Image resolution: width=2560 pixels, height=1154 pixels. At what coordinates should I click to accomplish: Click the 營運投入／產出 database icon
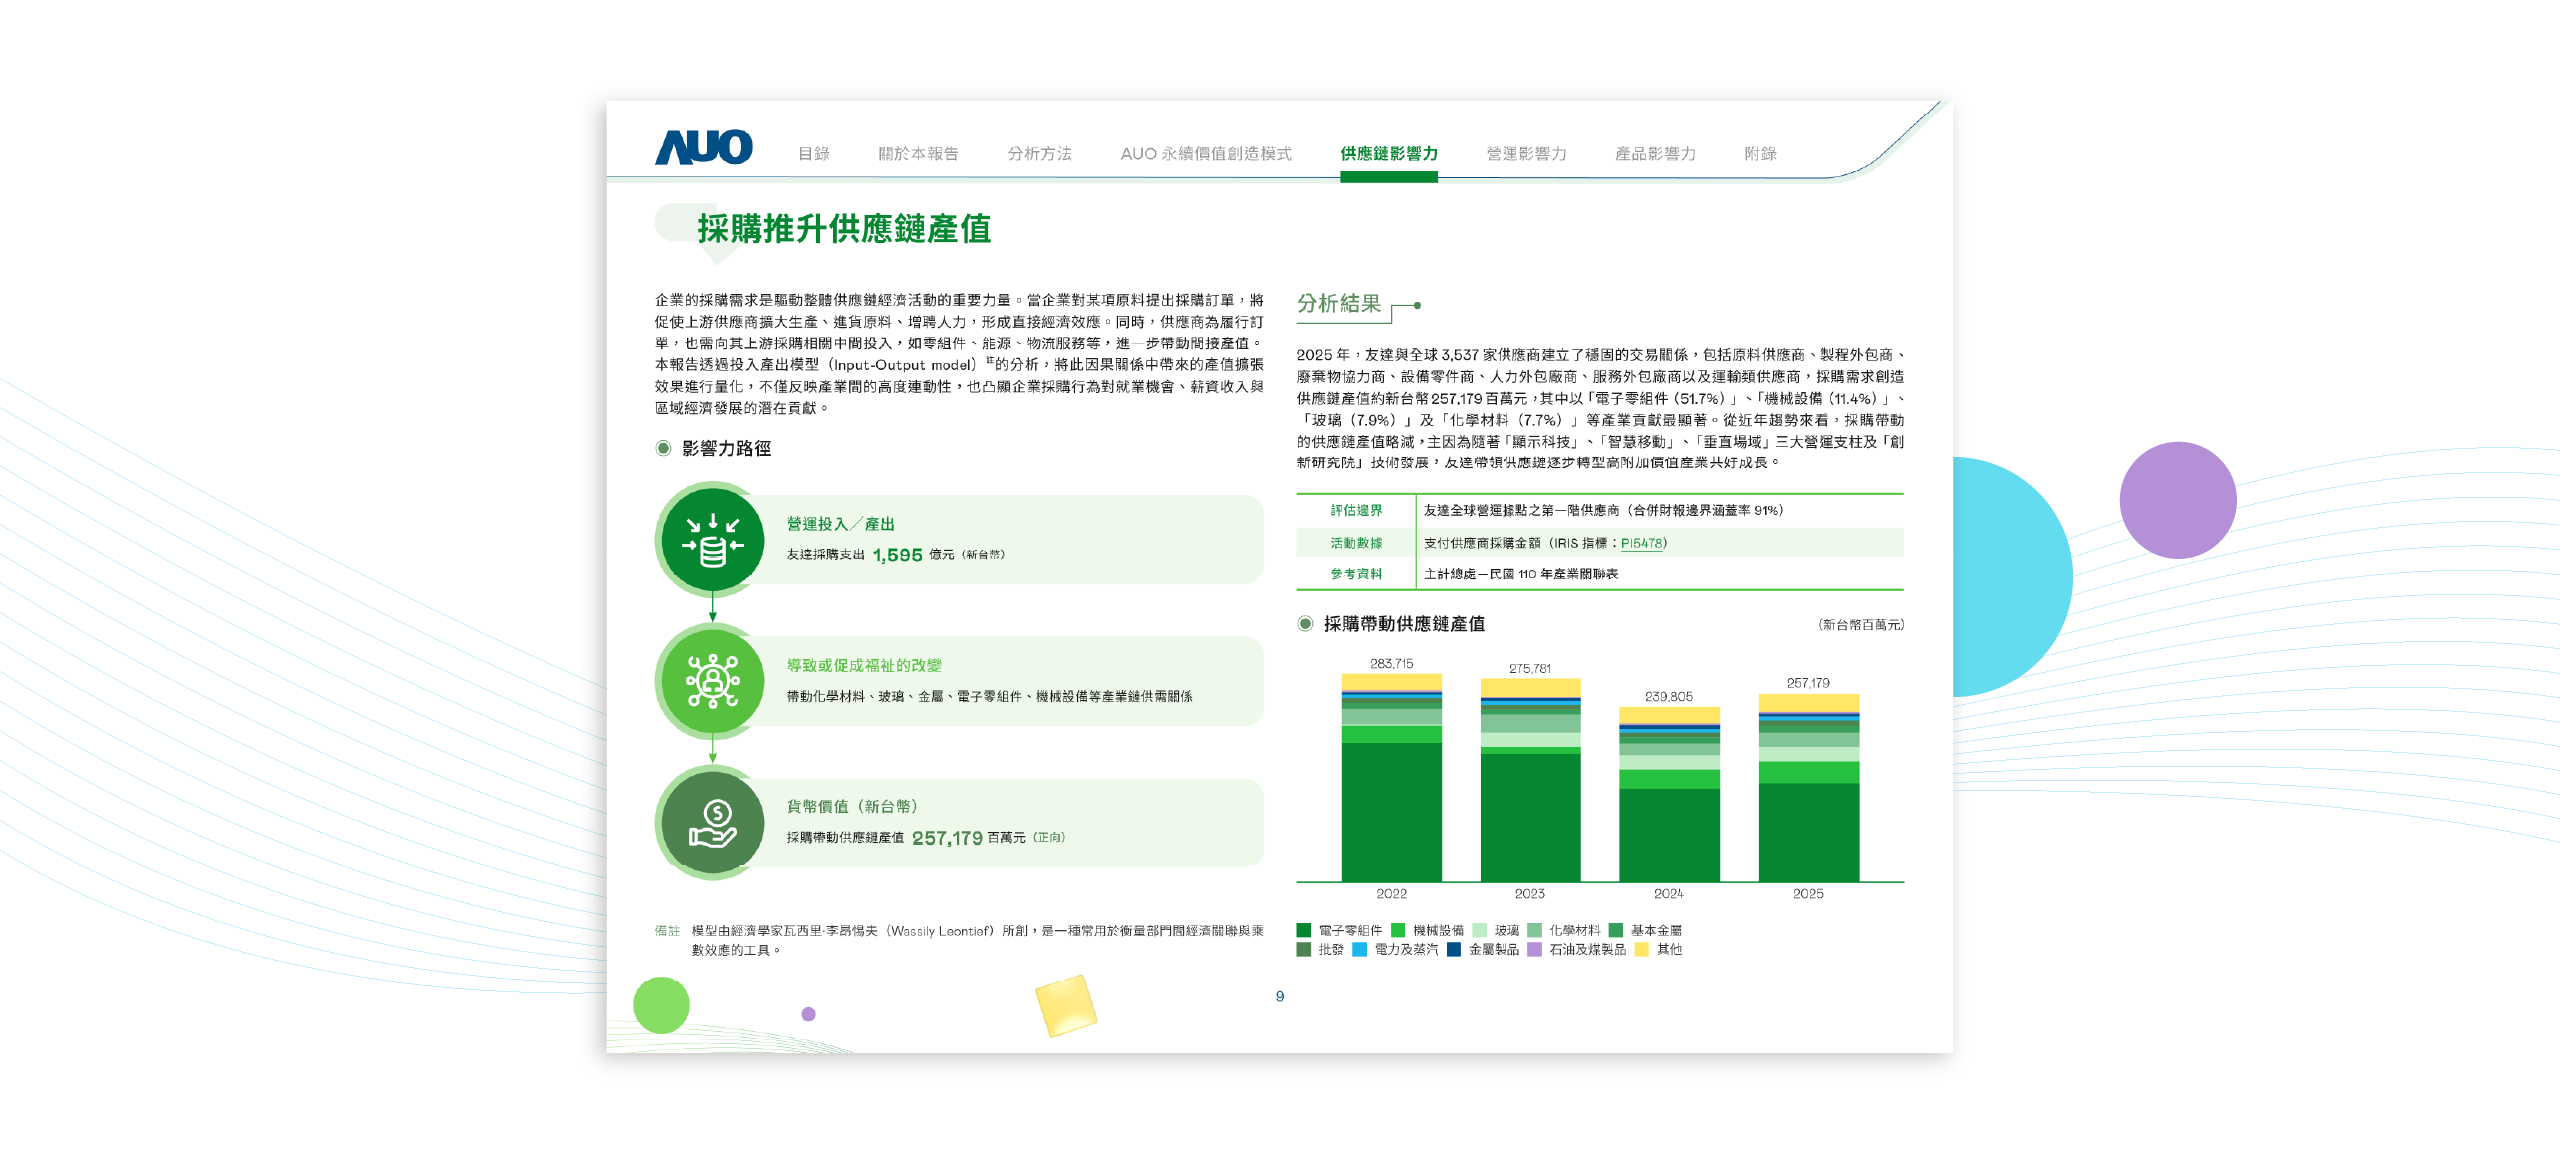point(712,540)
